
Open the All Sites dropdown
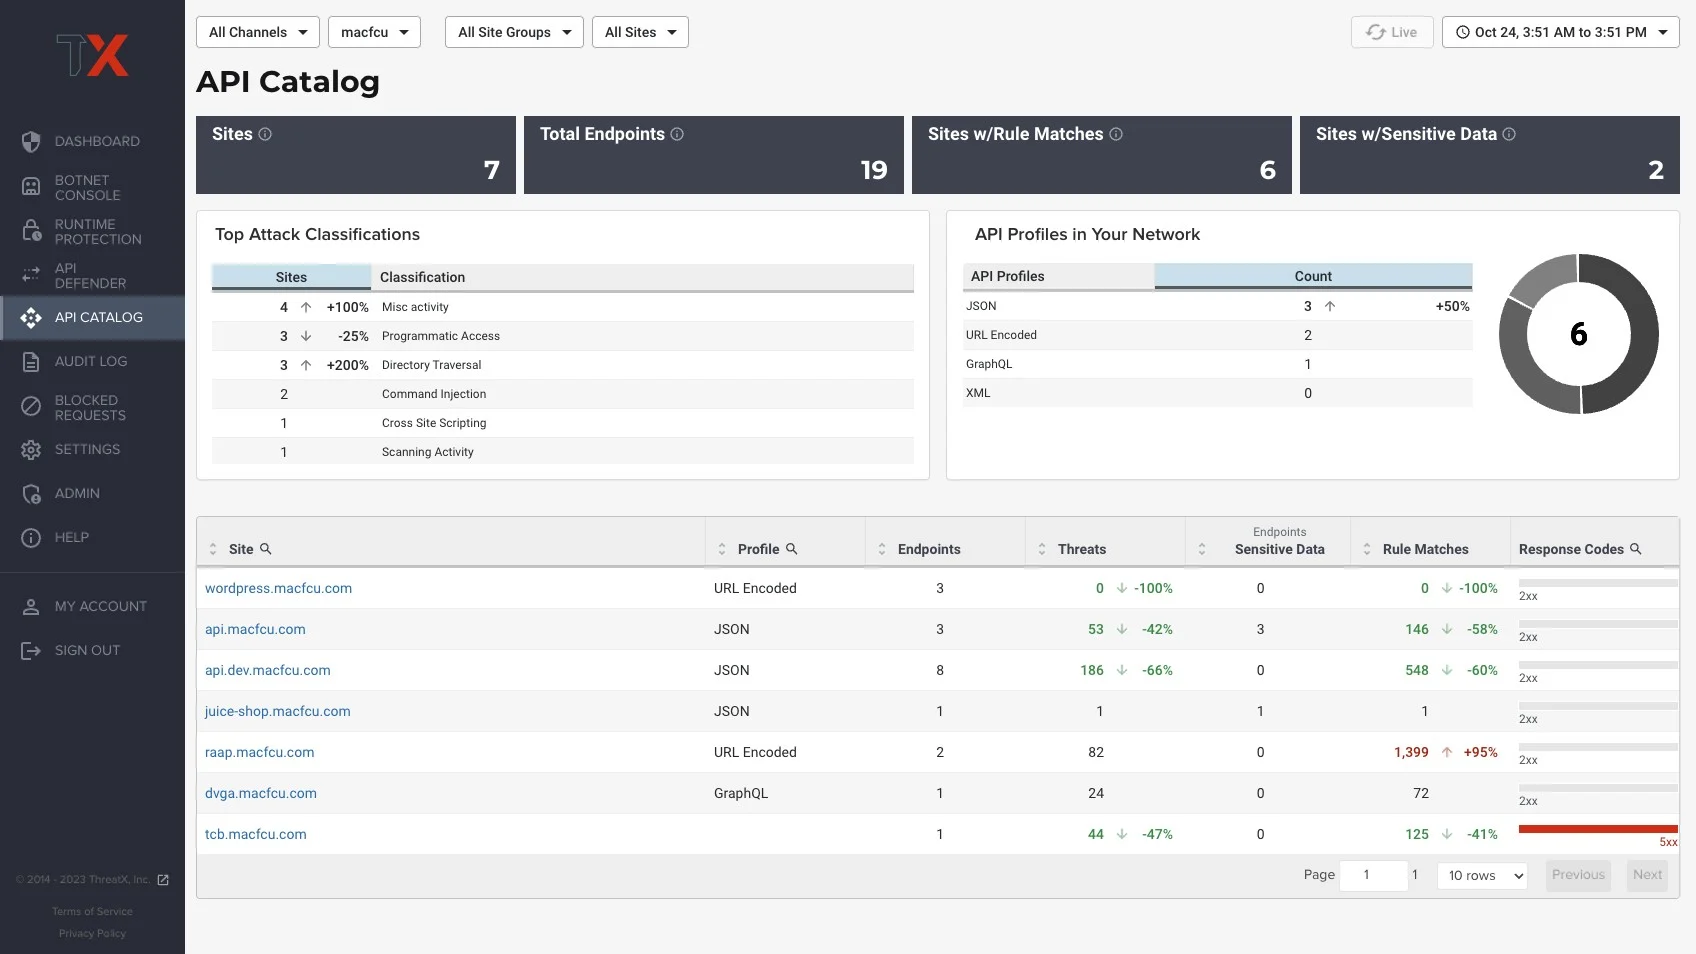(x=640, y=32)
